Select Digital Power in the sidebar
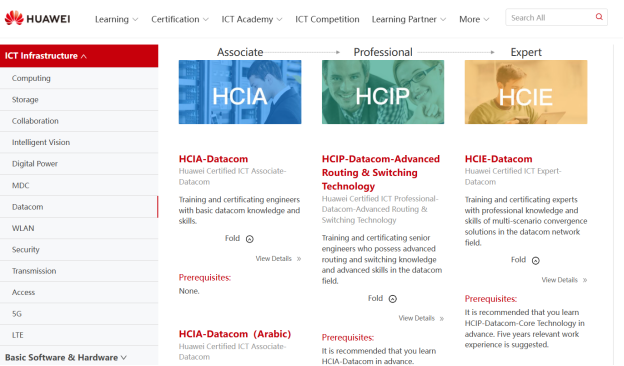 click(79, 164)
